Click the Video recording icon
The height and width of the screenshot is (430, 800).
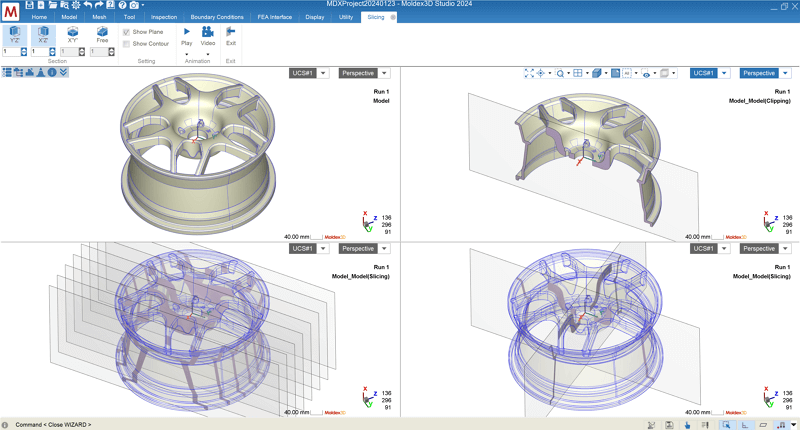pyautogui.click(x=208, y=35)
